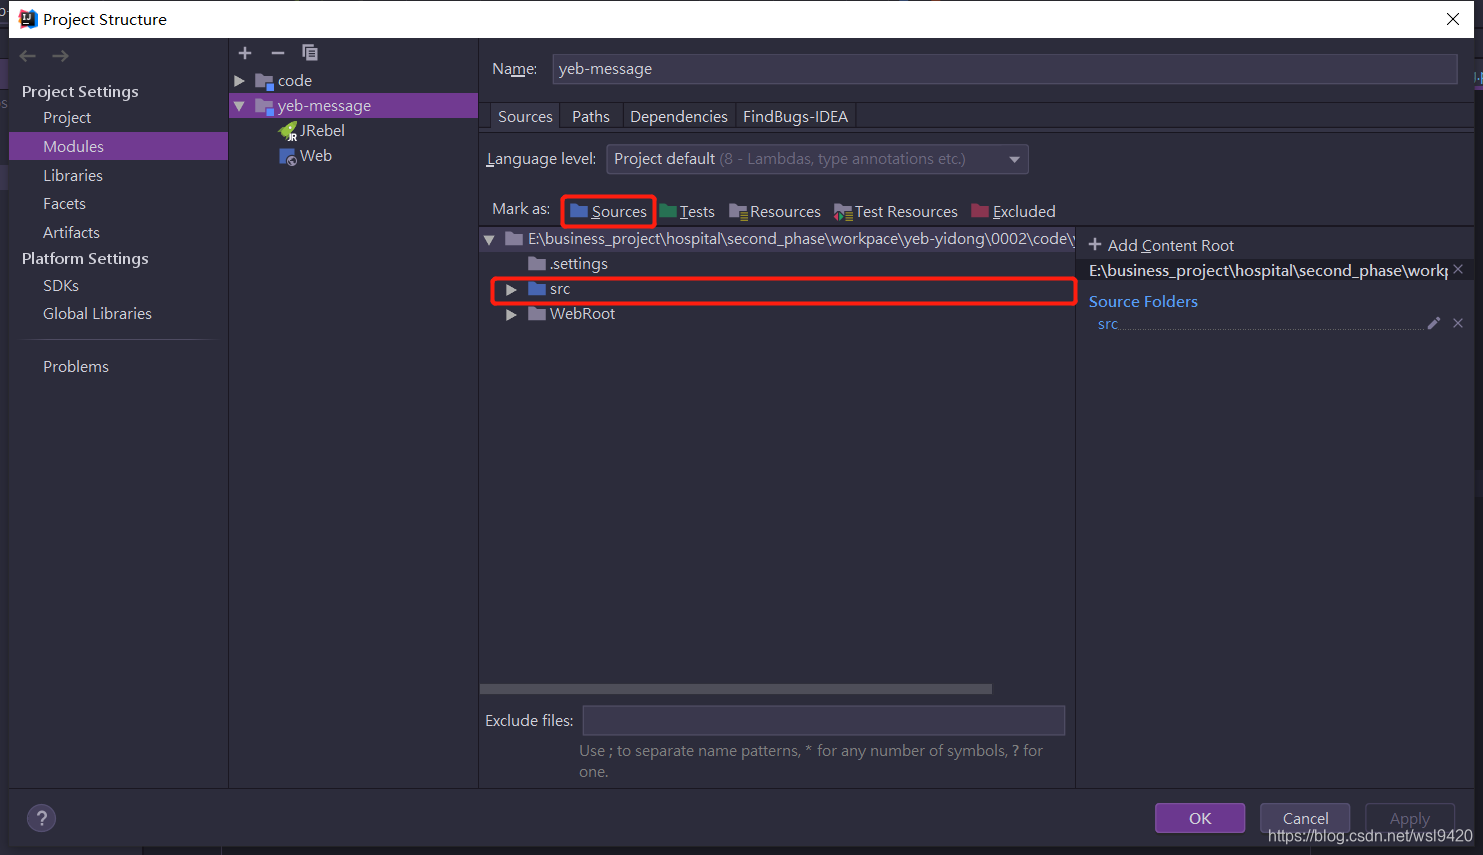Select the WebRoot folder row
1483x855 pixels.
[x=777, y=314]
